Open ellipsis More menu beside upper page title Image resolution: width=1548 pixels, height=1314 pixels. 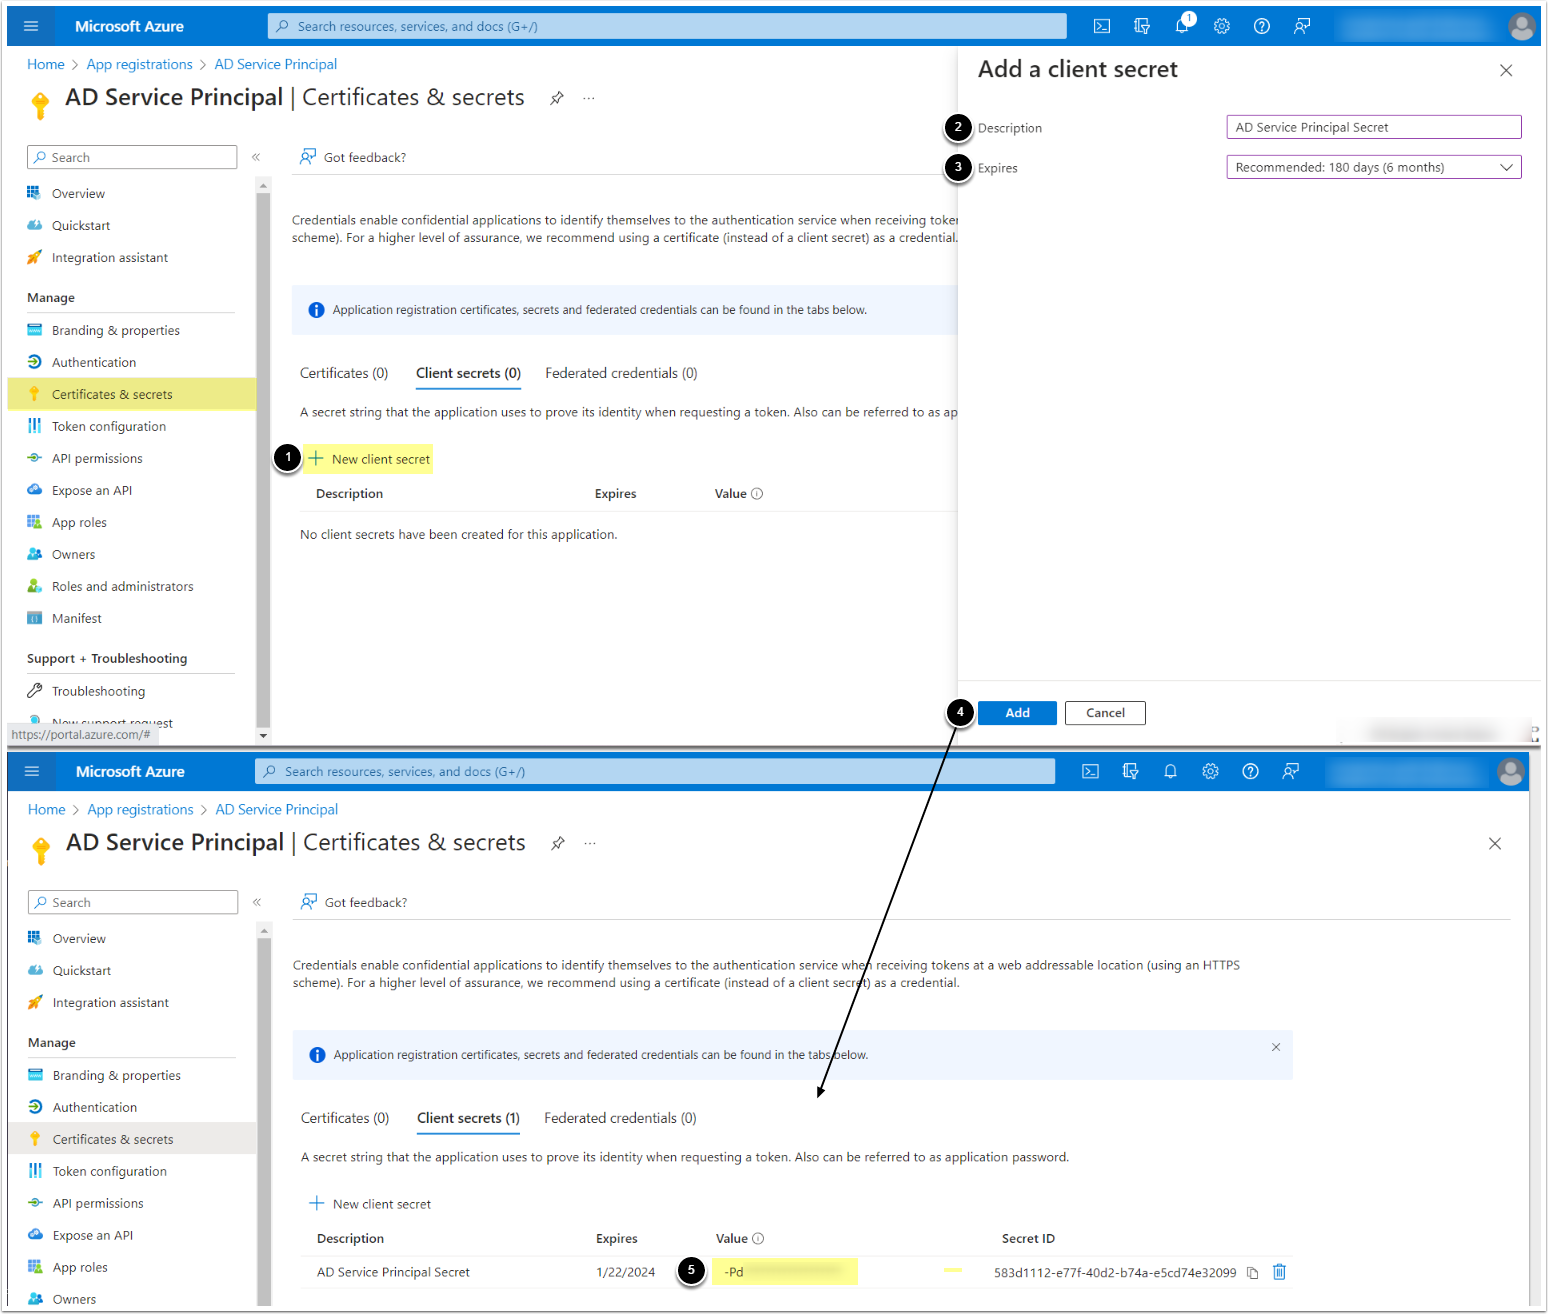[589, 98]
